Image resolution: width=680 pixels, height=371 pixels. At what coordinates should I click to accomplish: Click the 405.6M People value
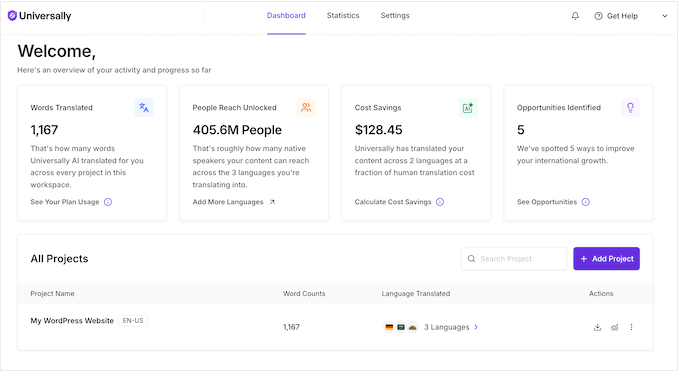[x=237, y=130]
